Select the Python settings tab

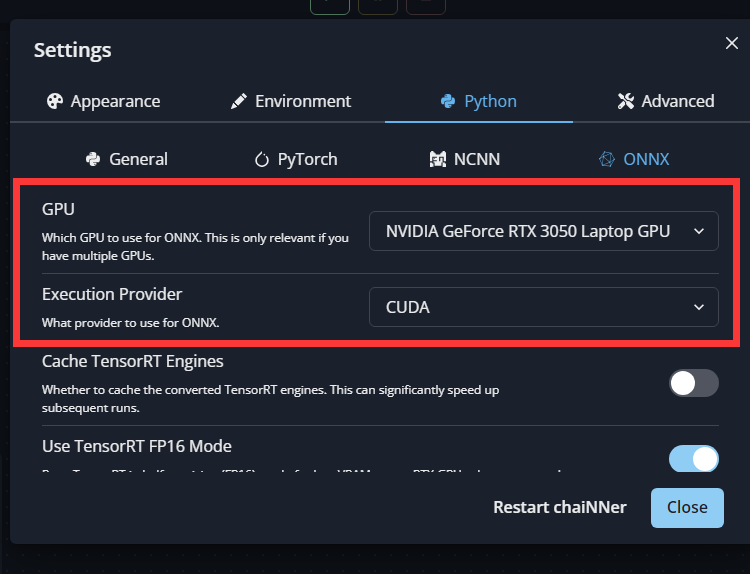click(479, 101)
